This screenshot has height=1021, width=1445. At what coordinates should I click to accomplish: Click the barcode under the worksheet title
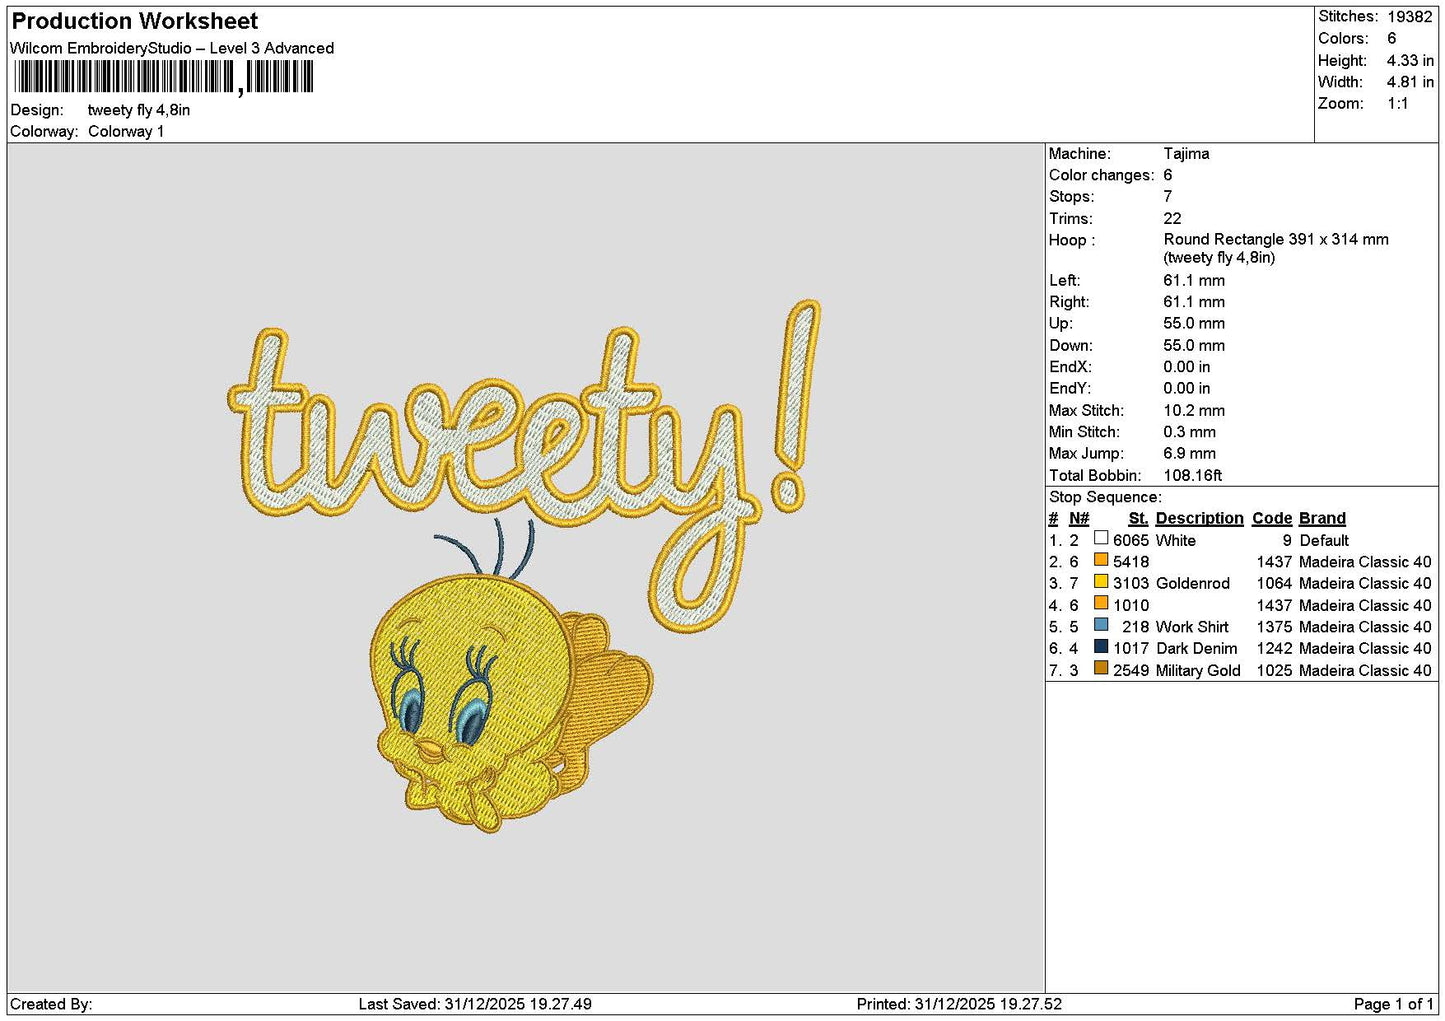coord(163,77)
